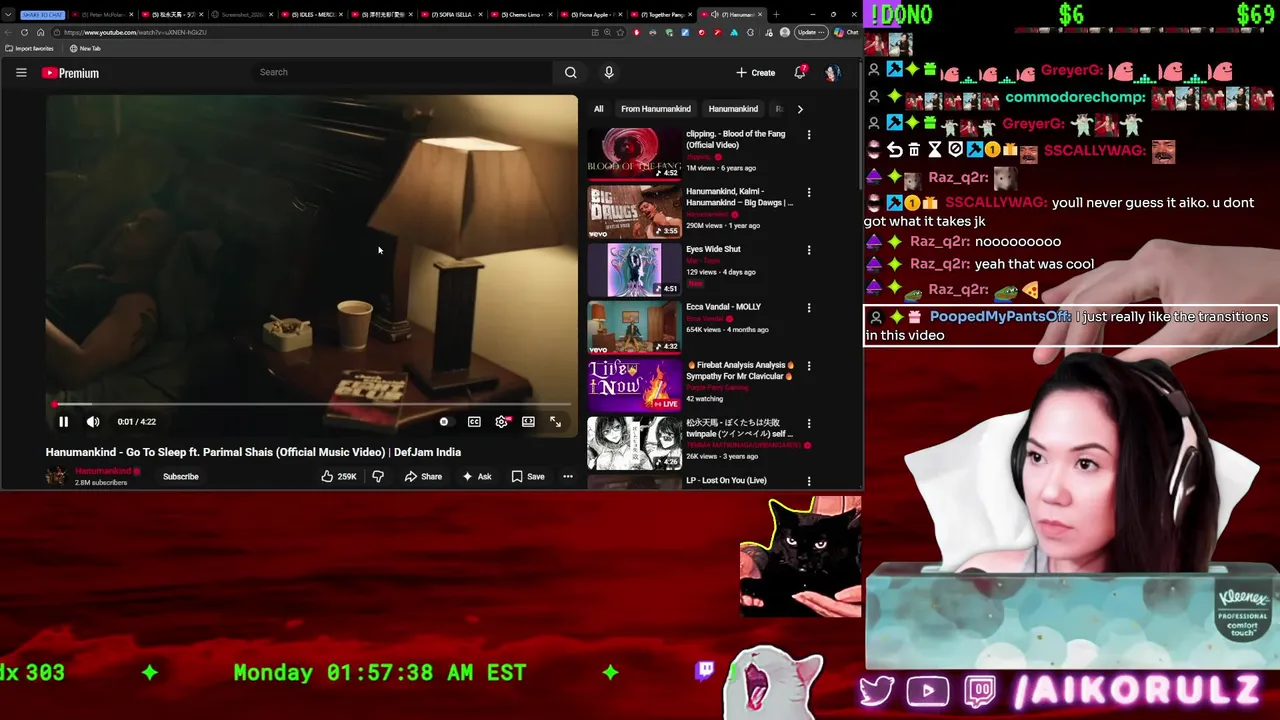Open the YouTube notifications bell

point(800,72)
